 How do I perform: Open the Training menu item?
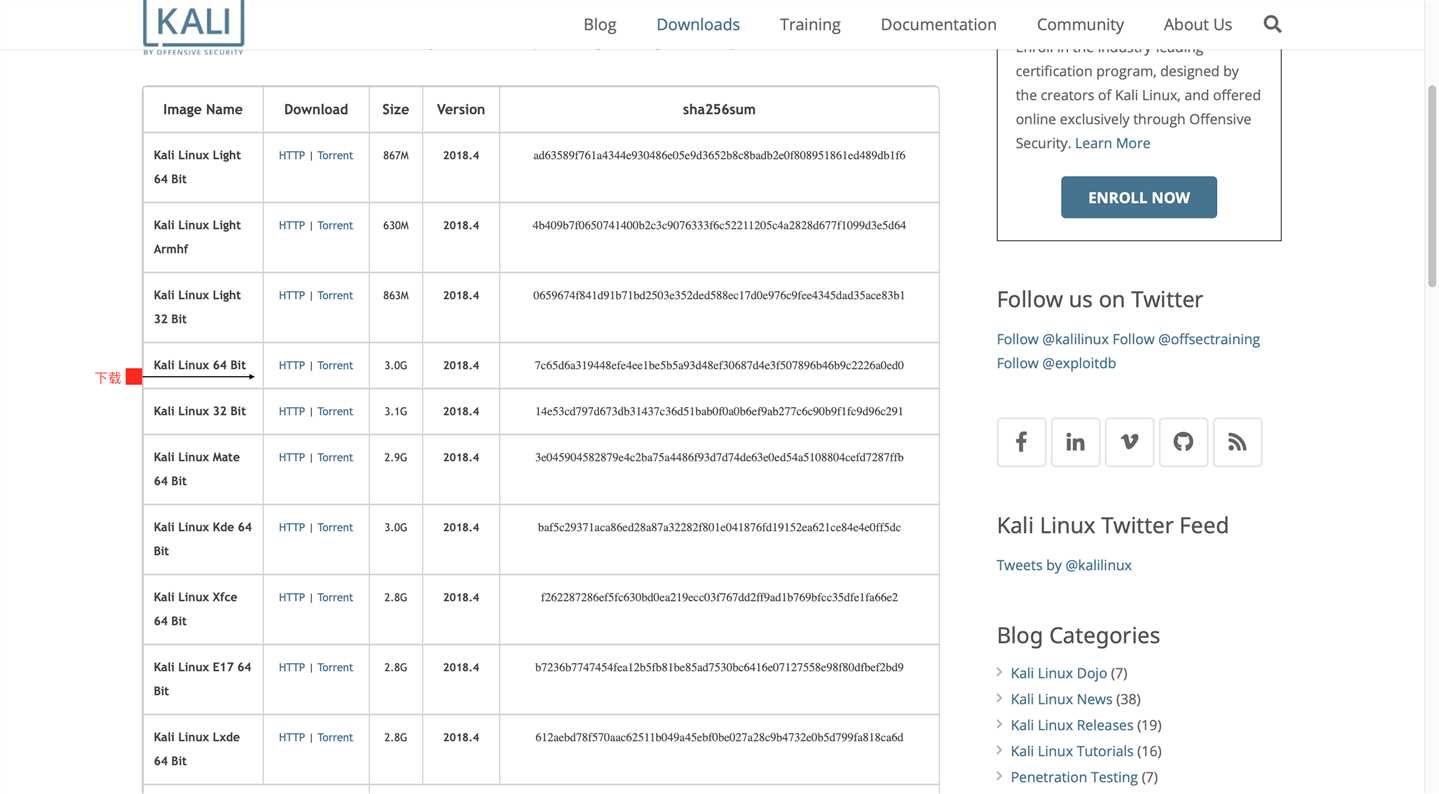tap(810, 24)
